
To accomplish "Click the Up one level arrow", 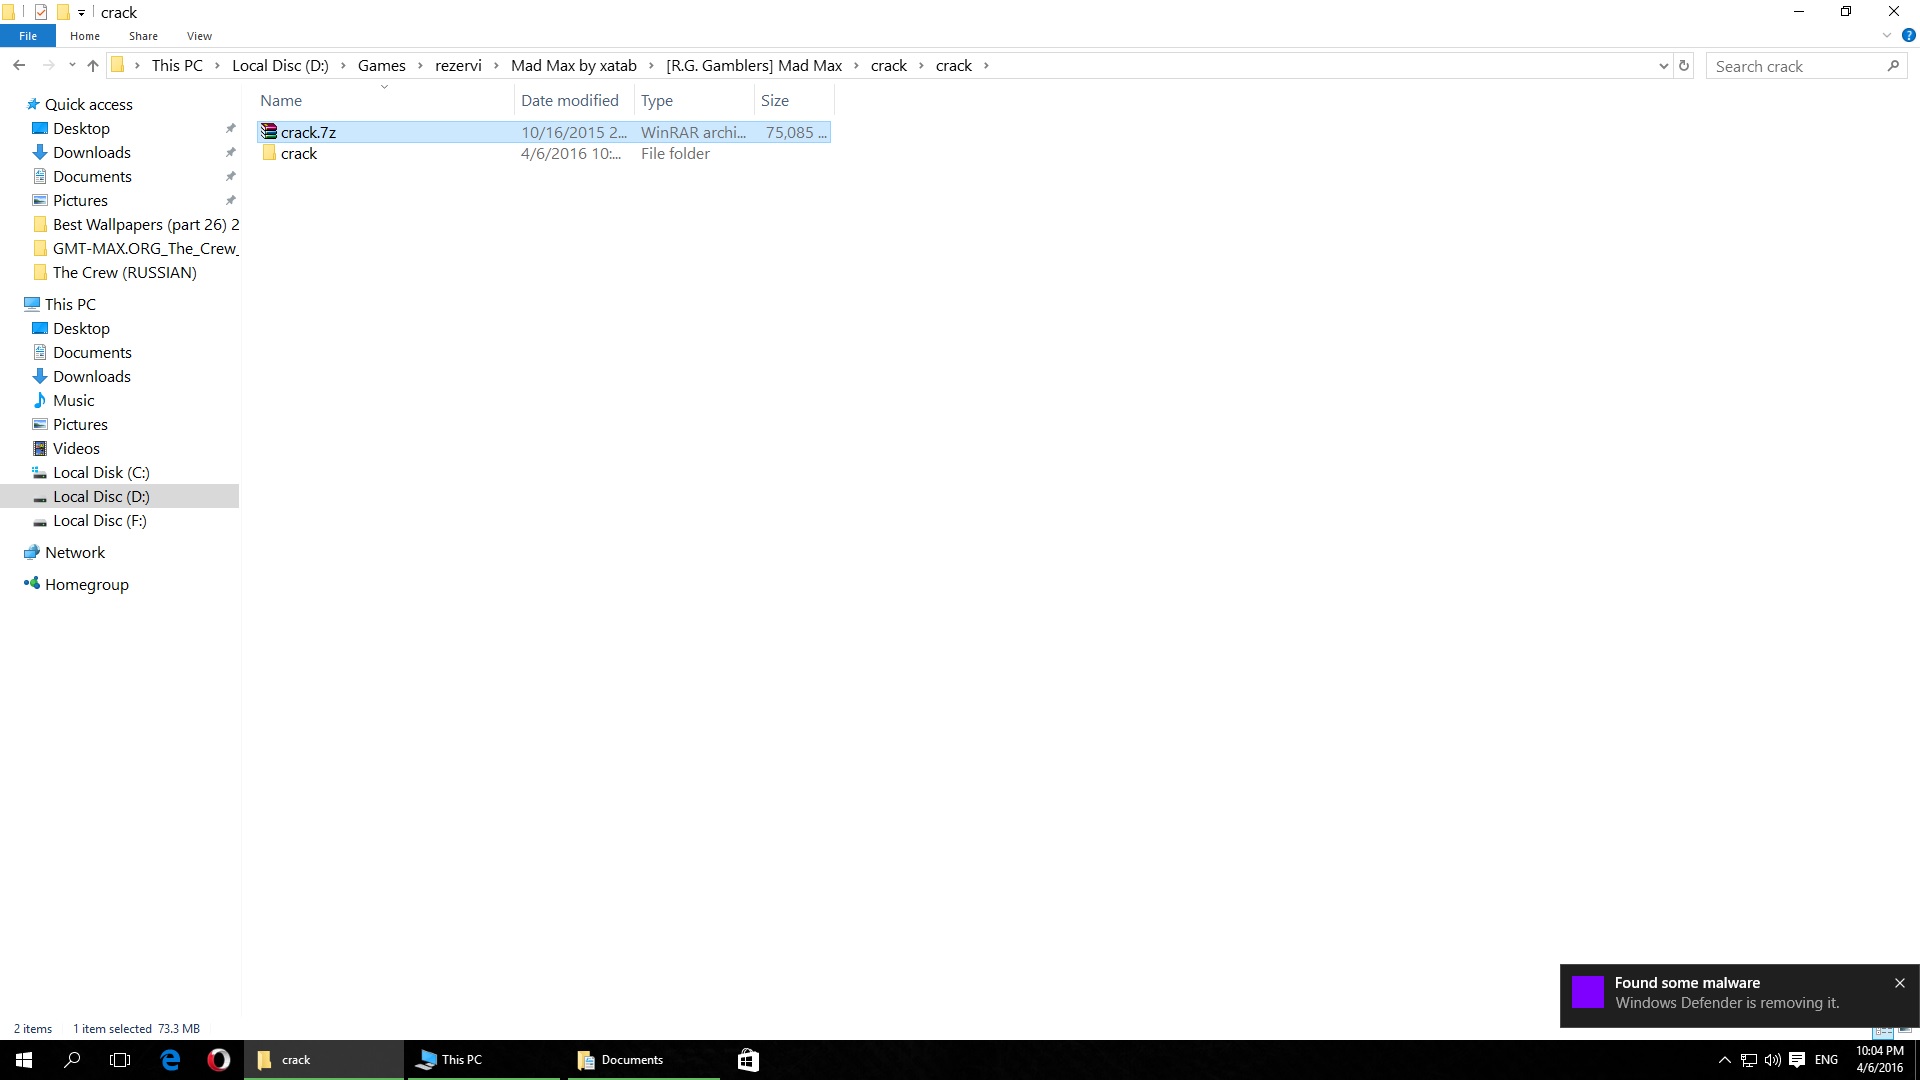I will pyautogui.click(x=93, y=66).
